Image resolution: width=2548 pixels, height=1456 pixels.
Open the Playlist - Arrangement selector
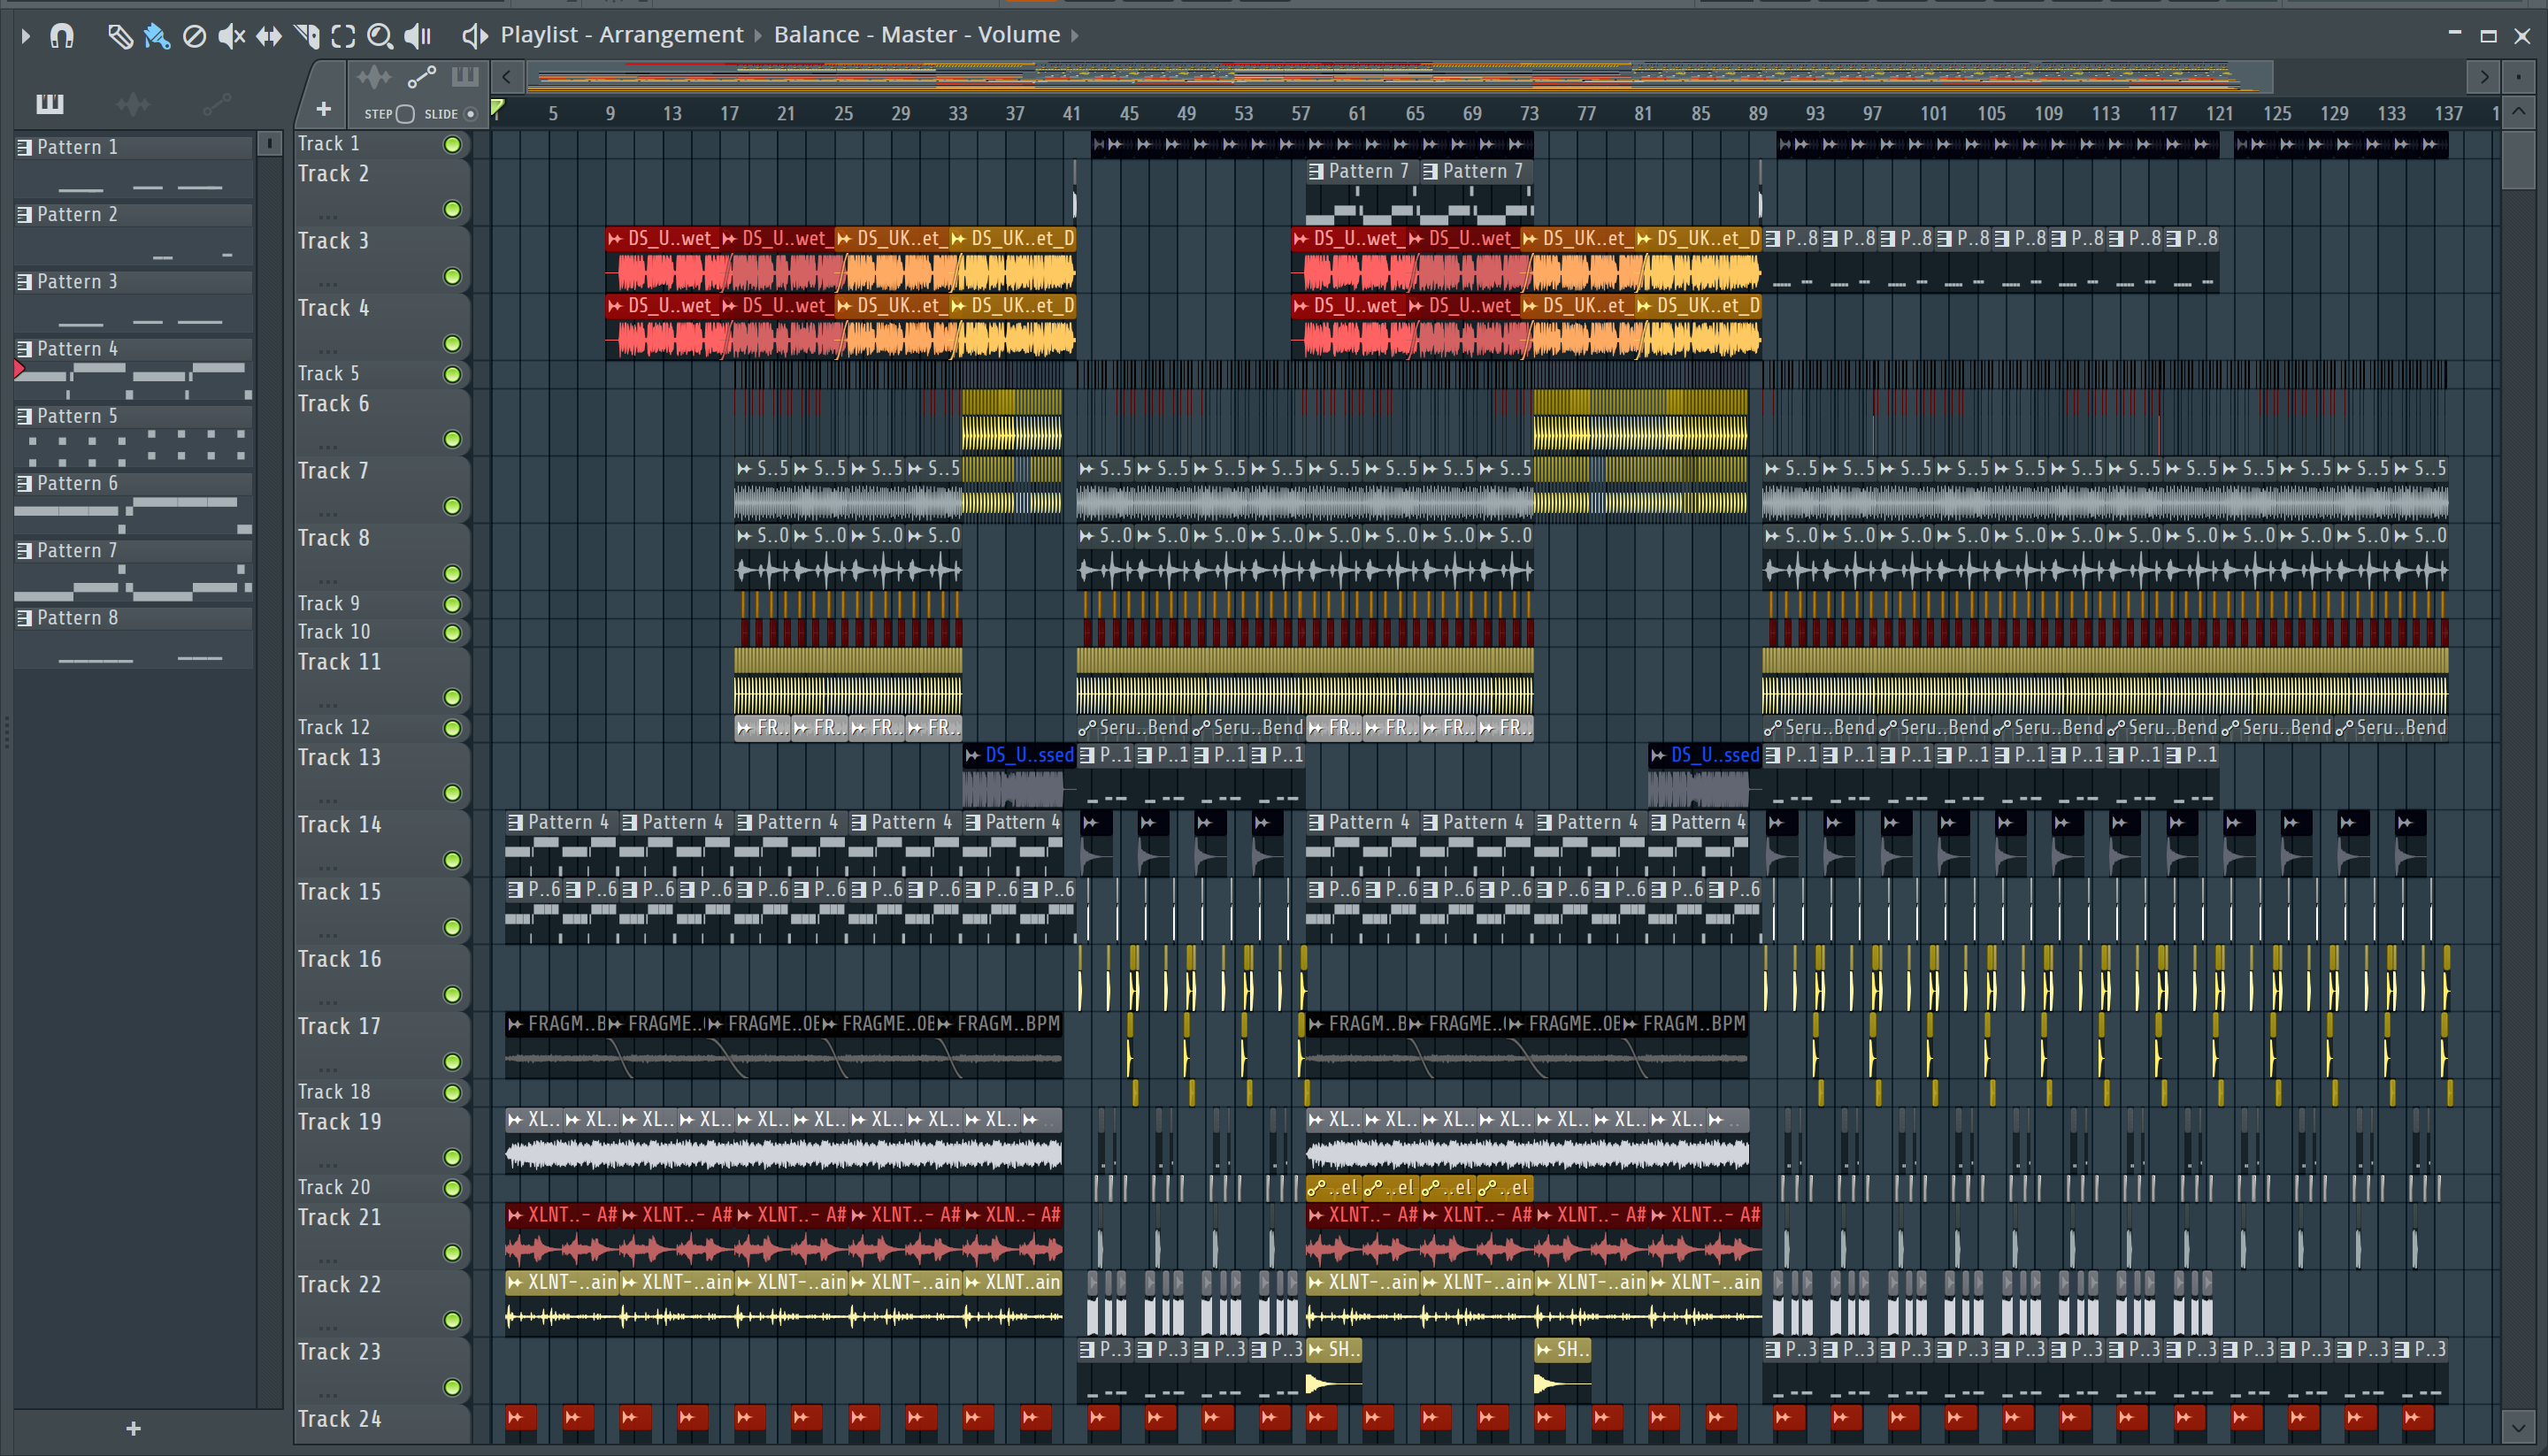tap(622, 35)
